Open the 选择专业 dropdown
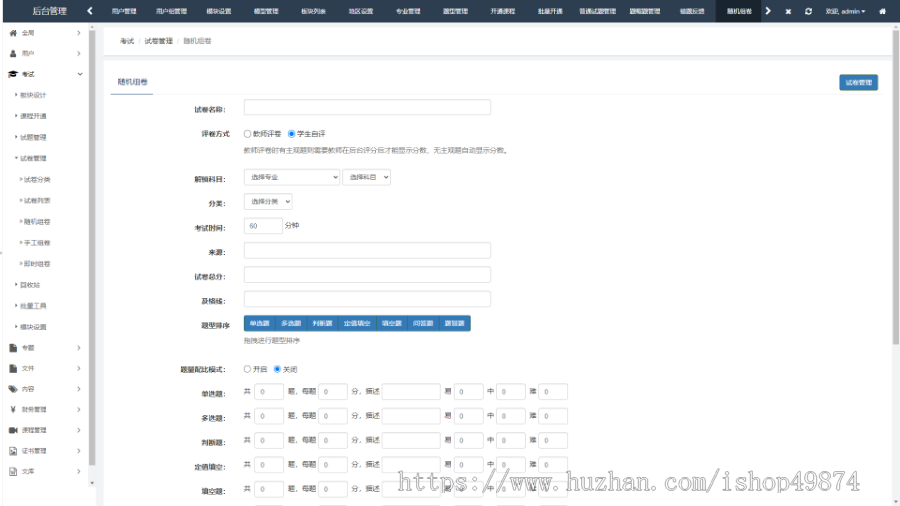The width and height of the screenshot is (900, 506). point(292,177)
